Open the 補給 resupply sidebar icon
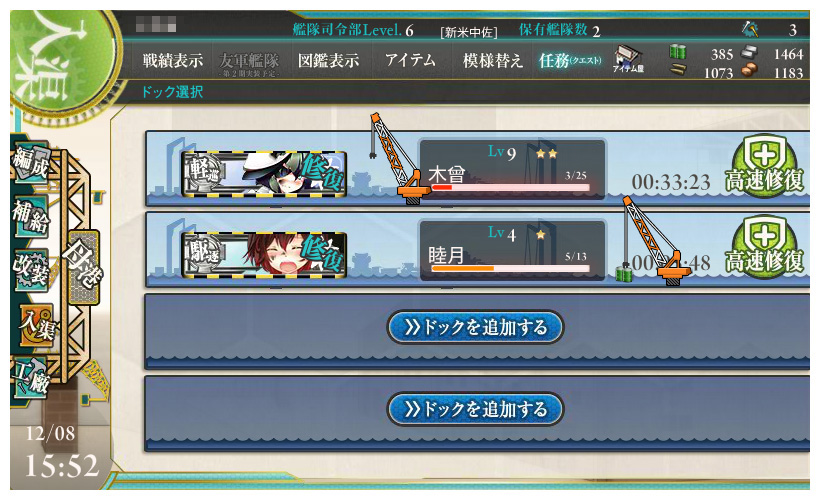The image size is (819, 499). click(x=31, y=216)
